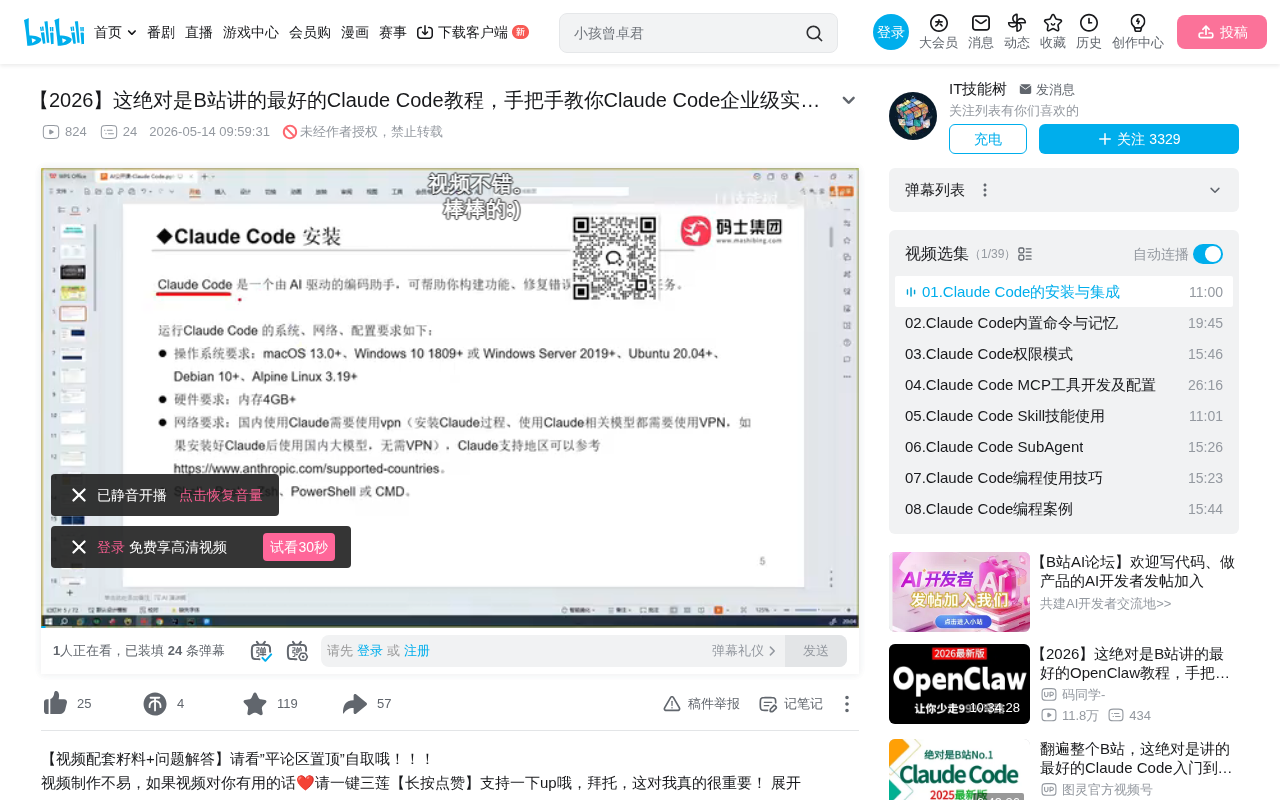
Task: Open the Claude Code入门 recommended video title
Action: click(x=1136, y=758)
